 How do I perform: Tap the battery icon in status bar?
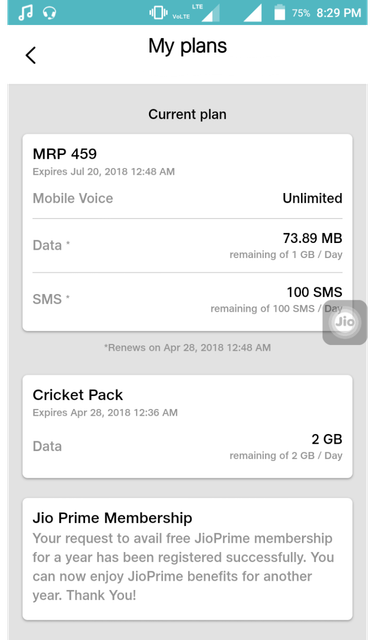pos(280,12)
